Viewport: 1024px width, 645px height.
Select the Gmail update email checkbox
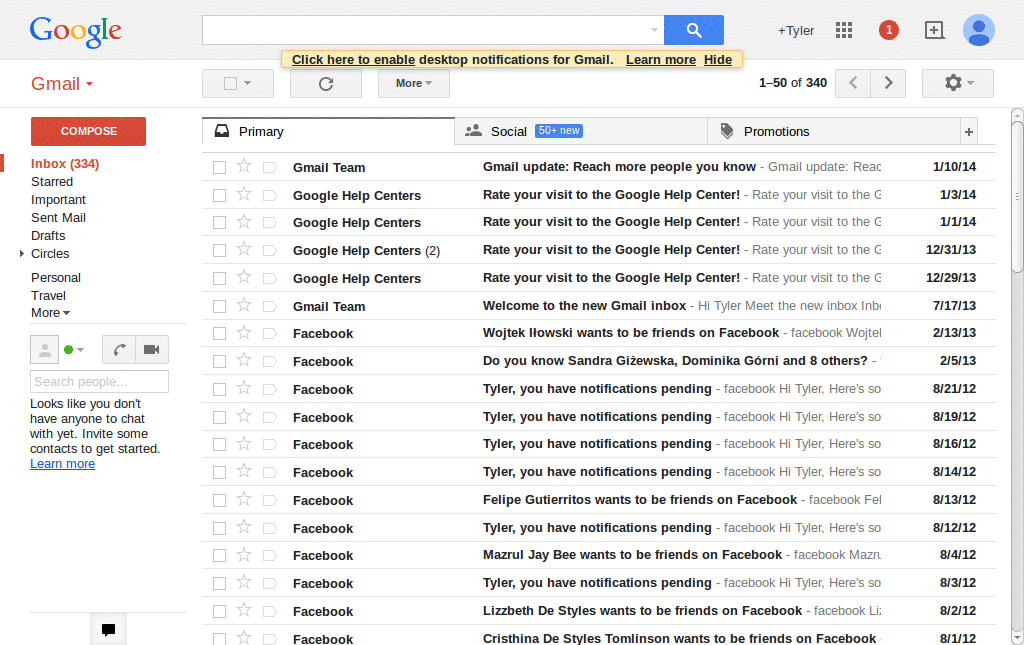(219, 168)
